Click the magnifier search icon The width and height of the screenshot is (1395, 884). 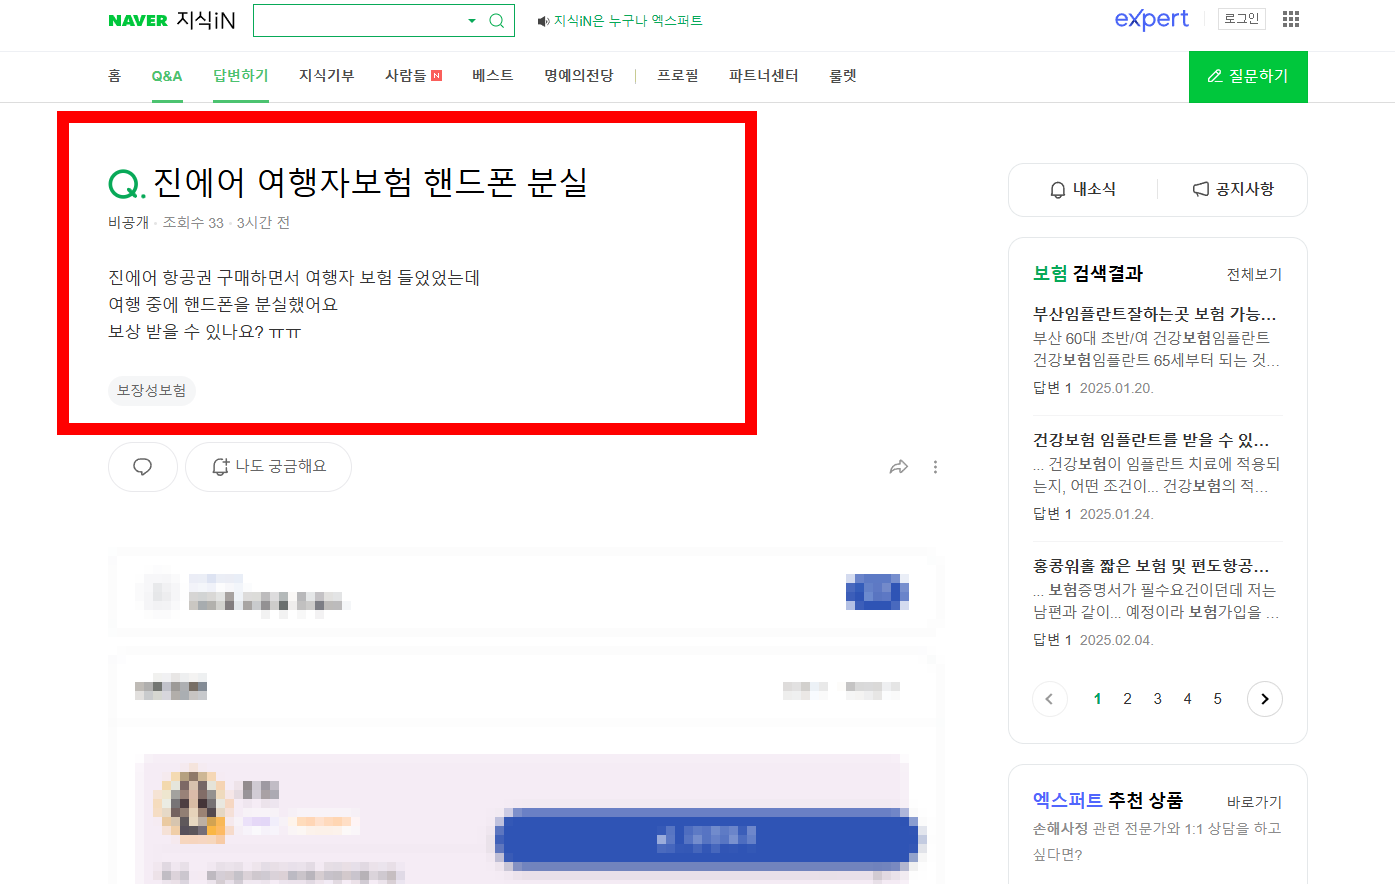(496, 21)
